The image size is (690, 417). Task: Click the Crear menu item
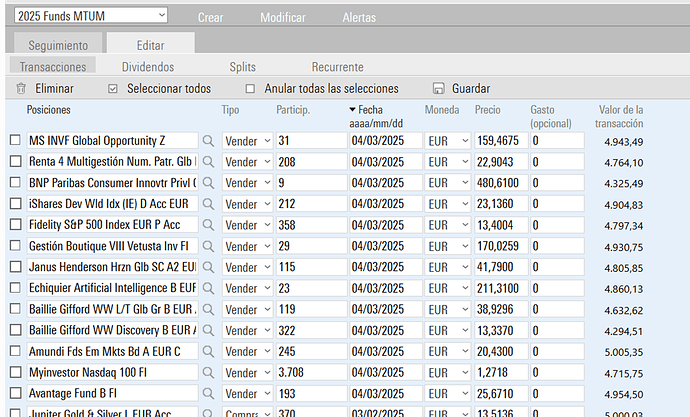click(x=210, y=17)
